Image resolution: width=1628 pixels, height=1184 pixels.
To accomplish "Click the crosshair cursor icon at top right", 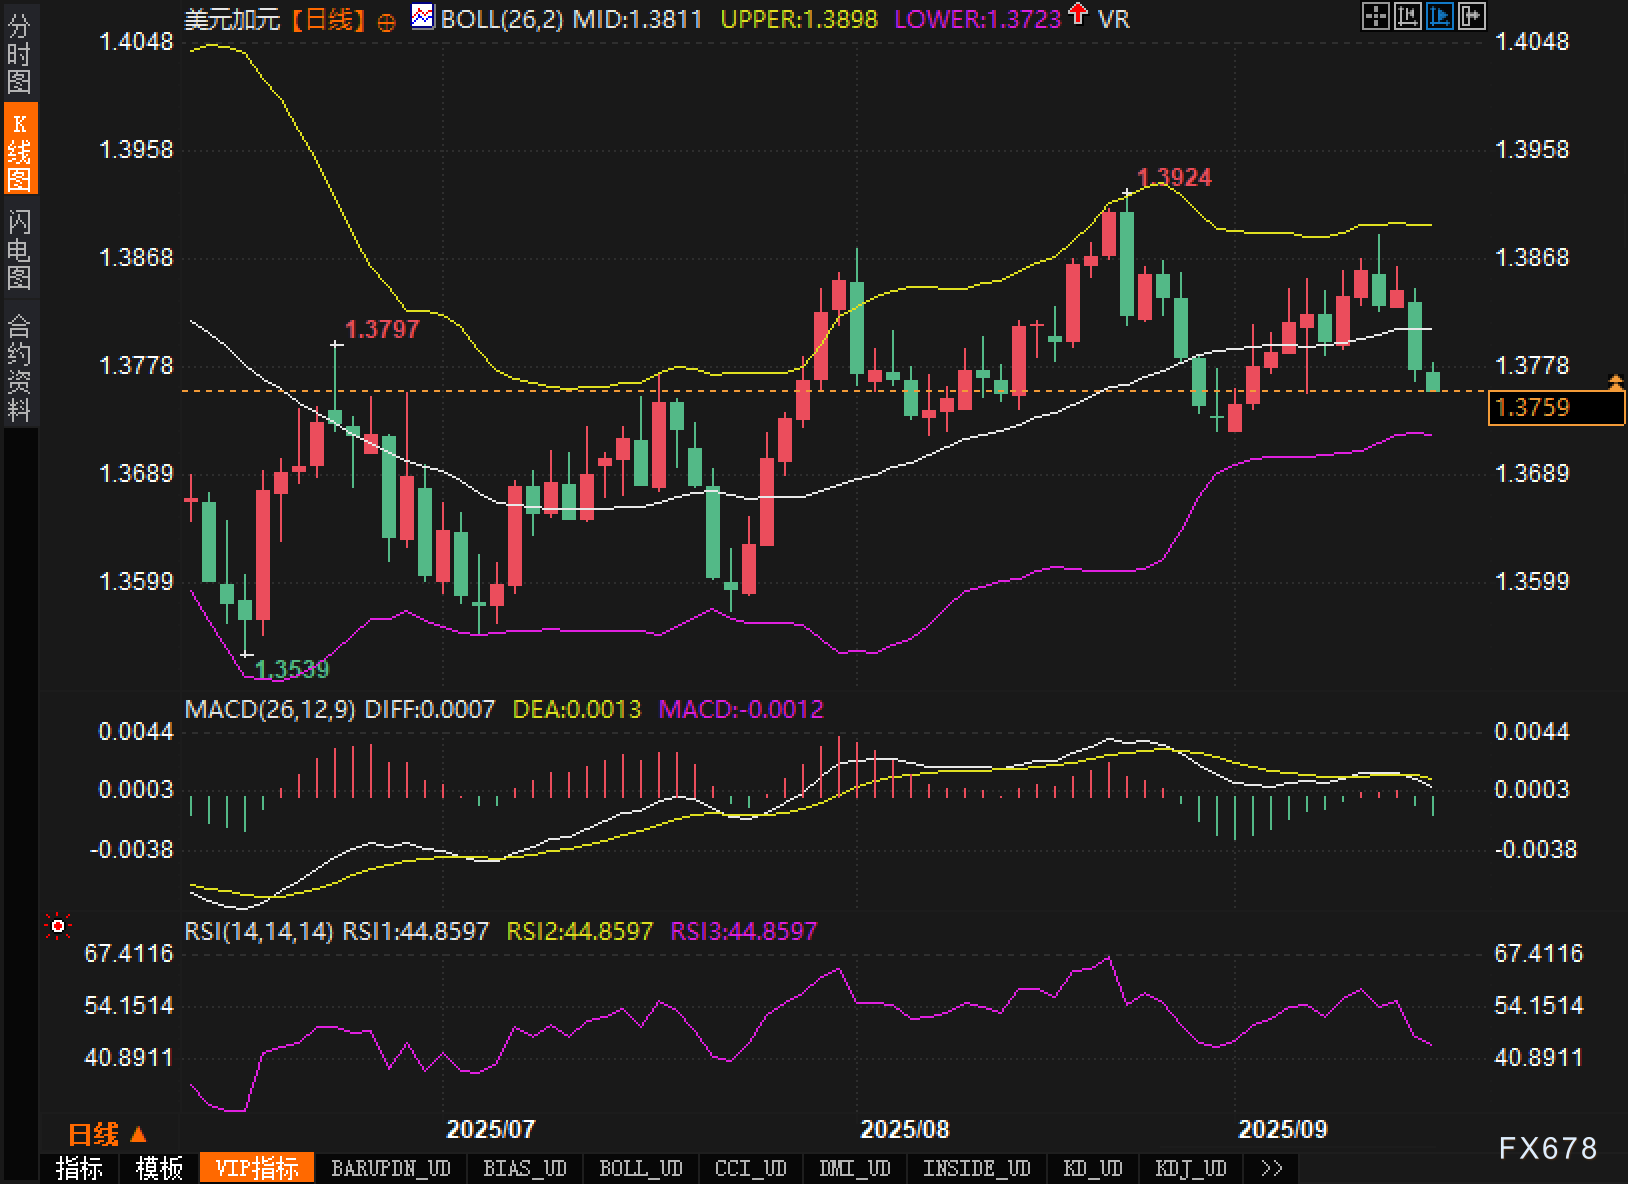I will [1376, 16].
